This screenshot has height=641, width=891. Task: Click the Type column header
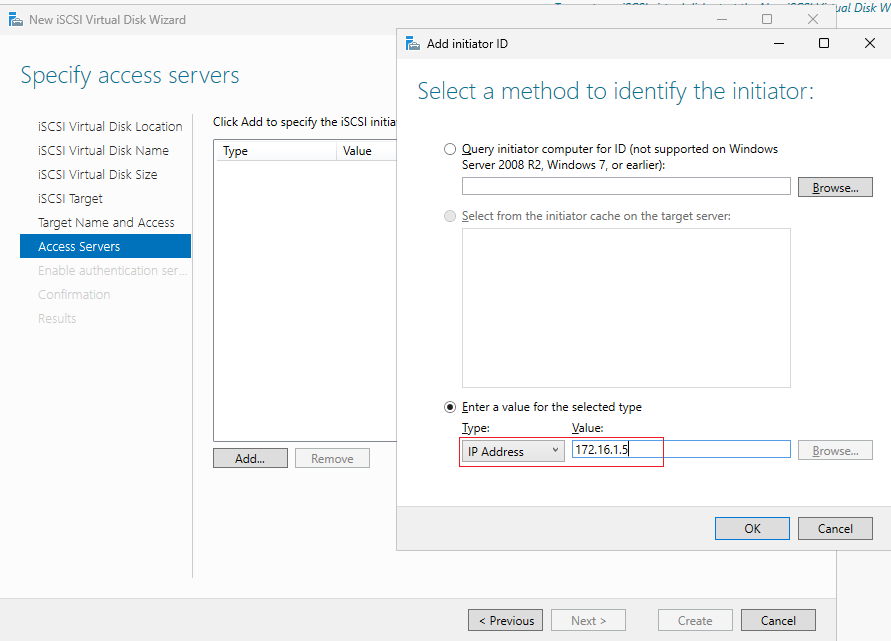coord(275,151)
